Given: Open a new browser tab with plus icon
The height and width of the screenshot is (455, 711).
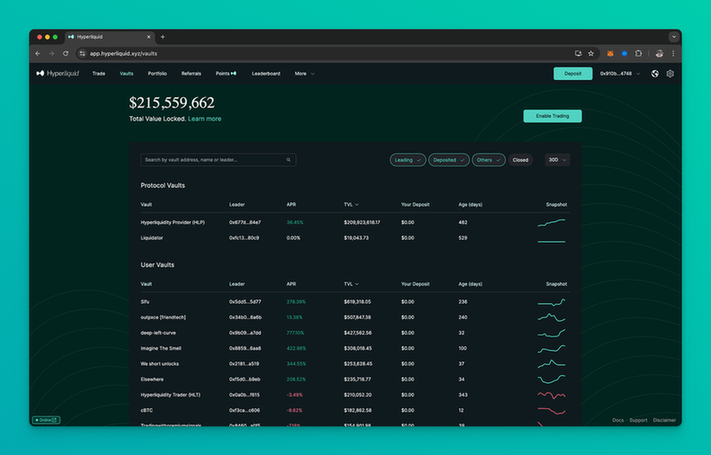Looking at the screenshot, I should (x=163, y=37).
